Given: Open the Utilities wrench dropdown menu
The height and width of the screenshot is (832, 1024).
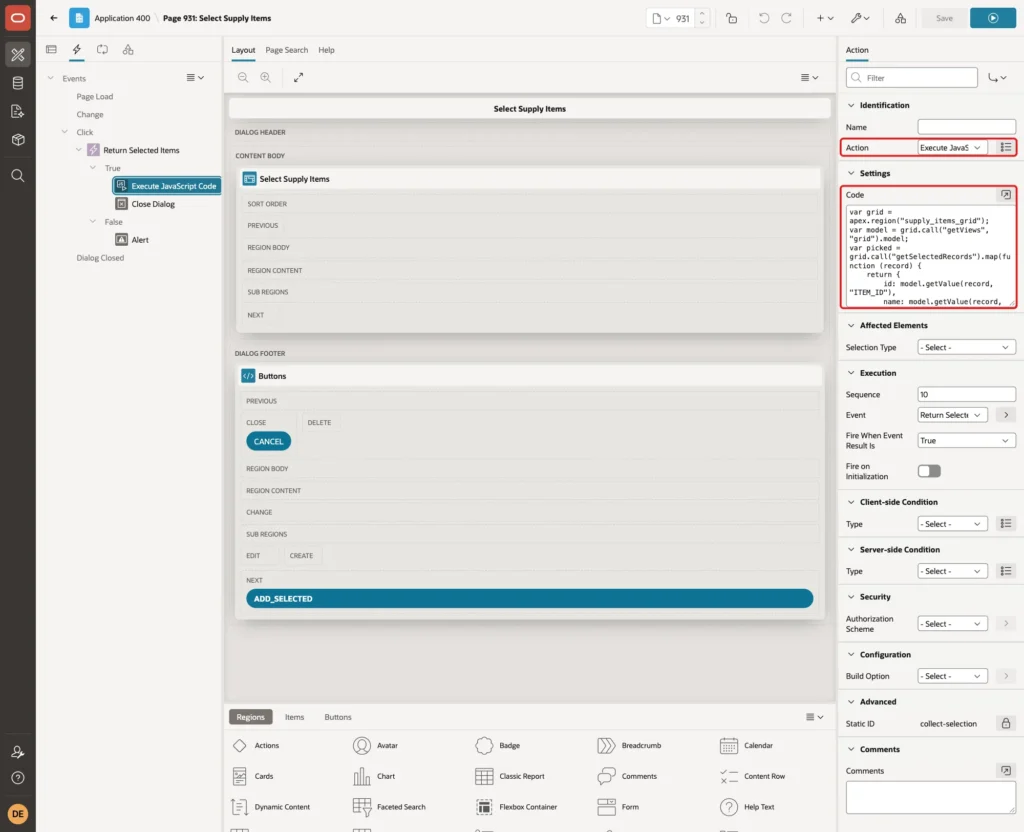Looking at the screenshot, I should (860, 18).
